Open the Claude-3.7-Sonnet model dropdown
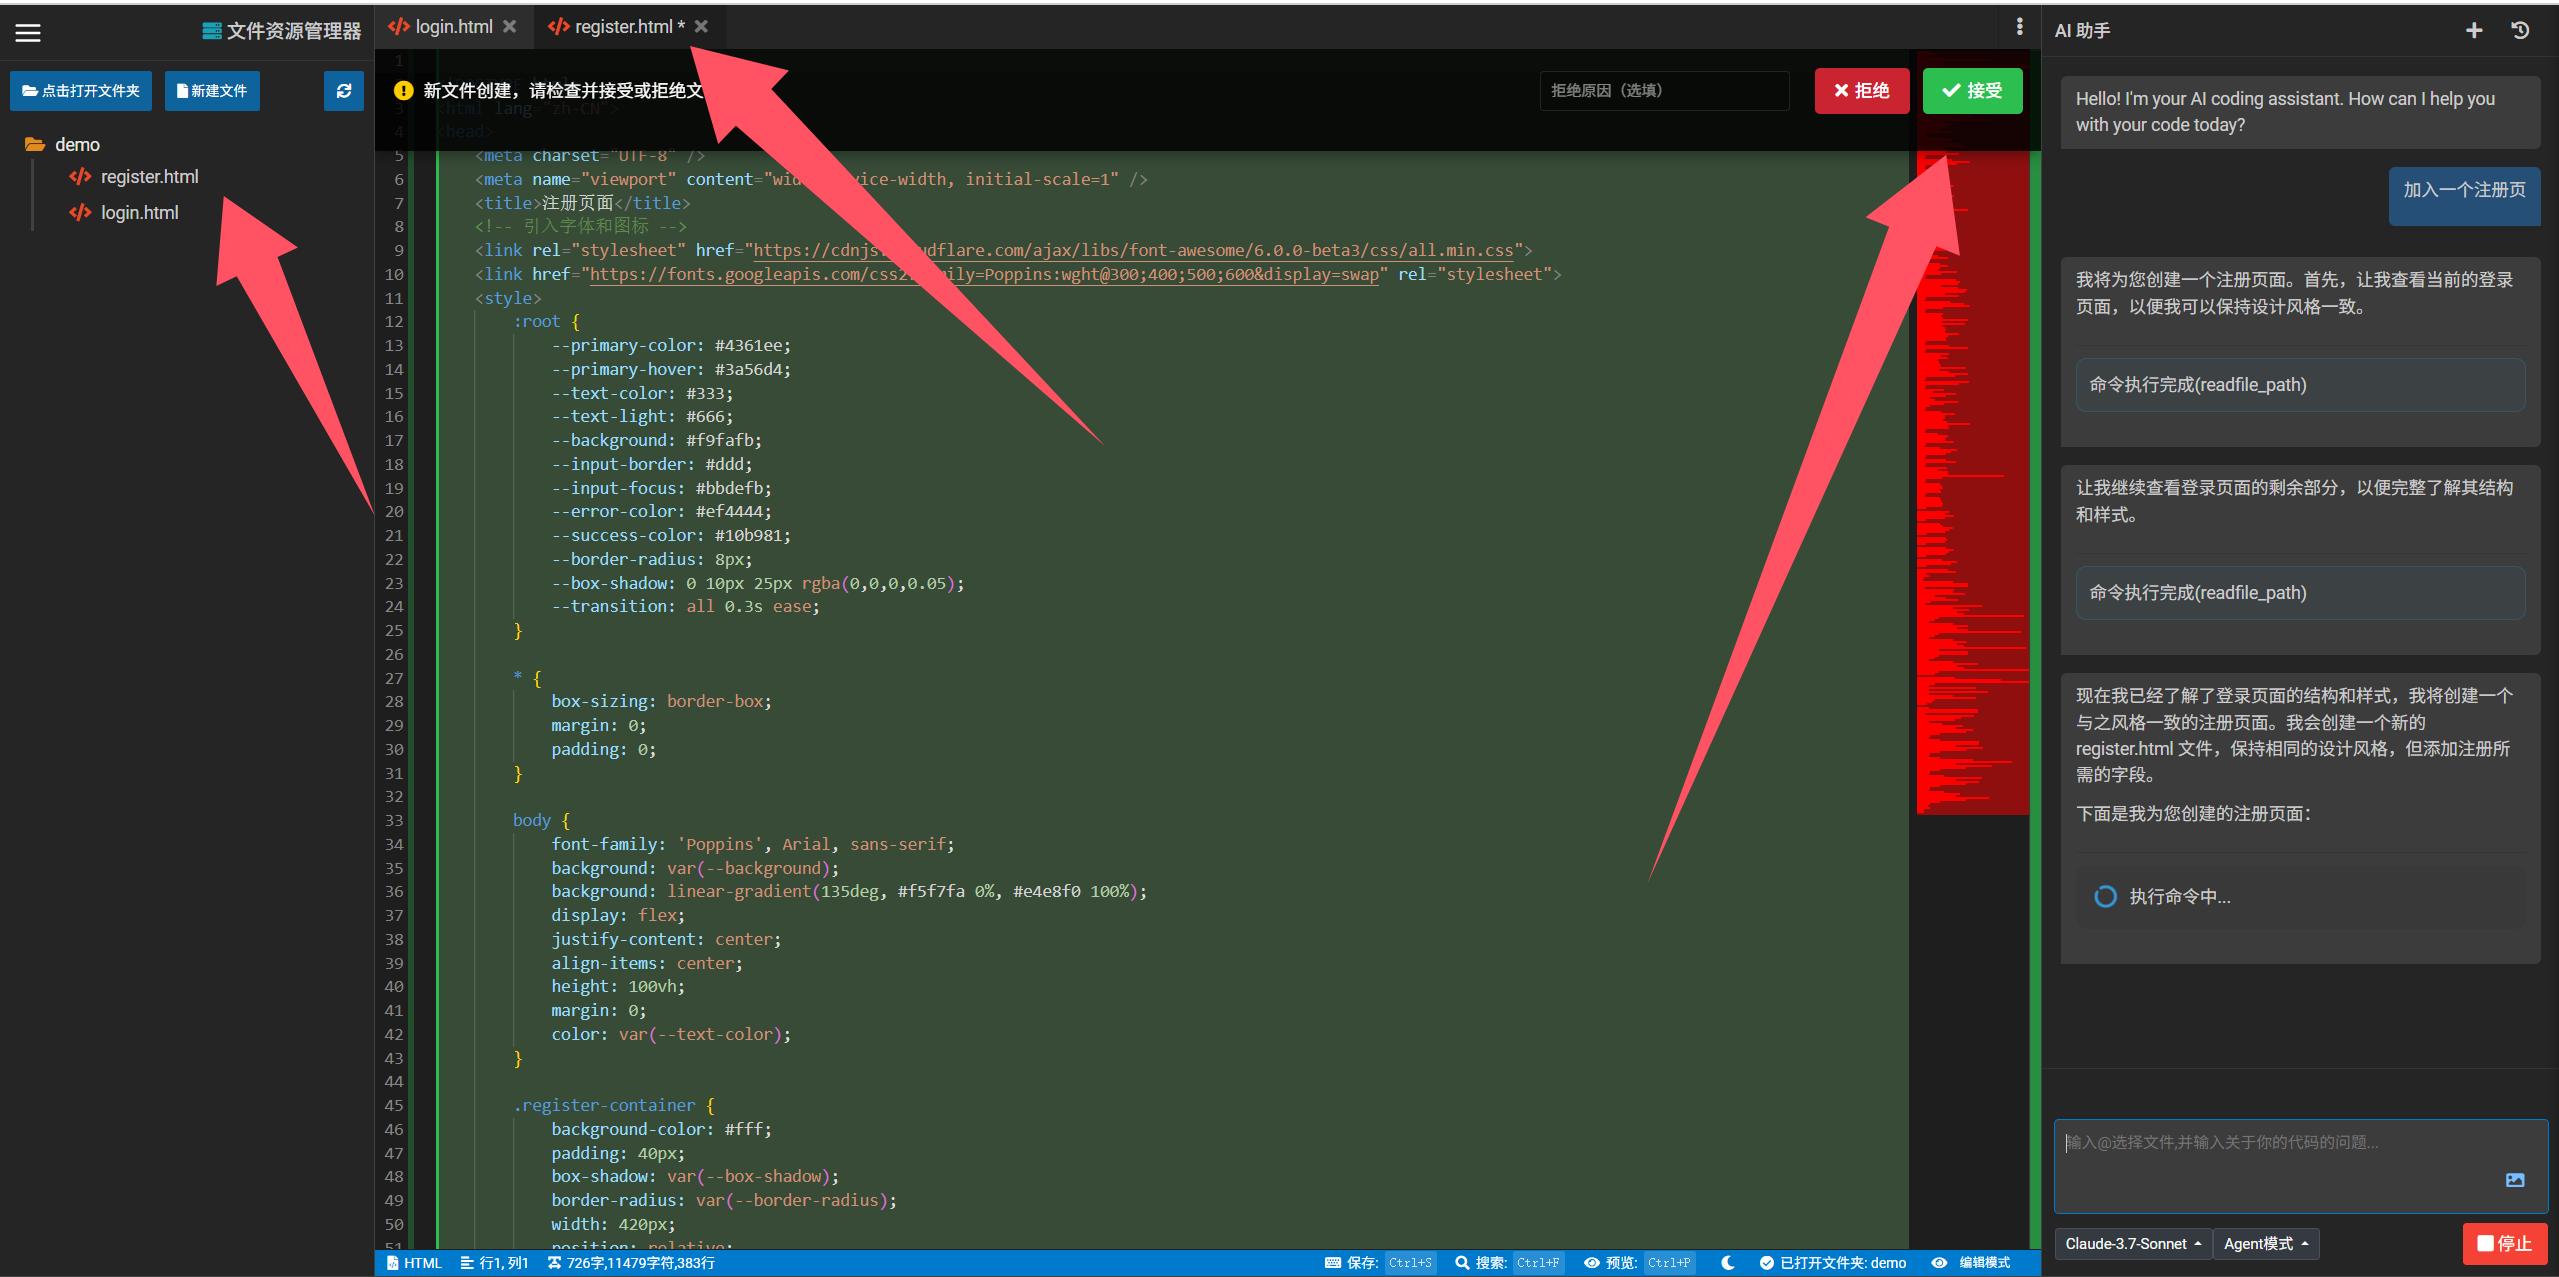Image resolution: width=2559 pixels, height=1277 pixels. pyautogui.click(x=2133, y=1244)
